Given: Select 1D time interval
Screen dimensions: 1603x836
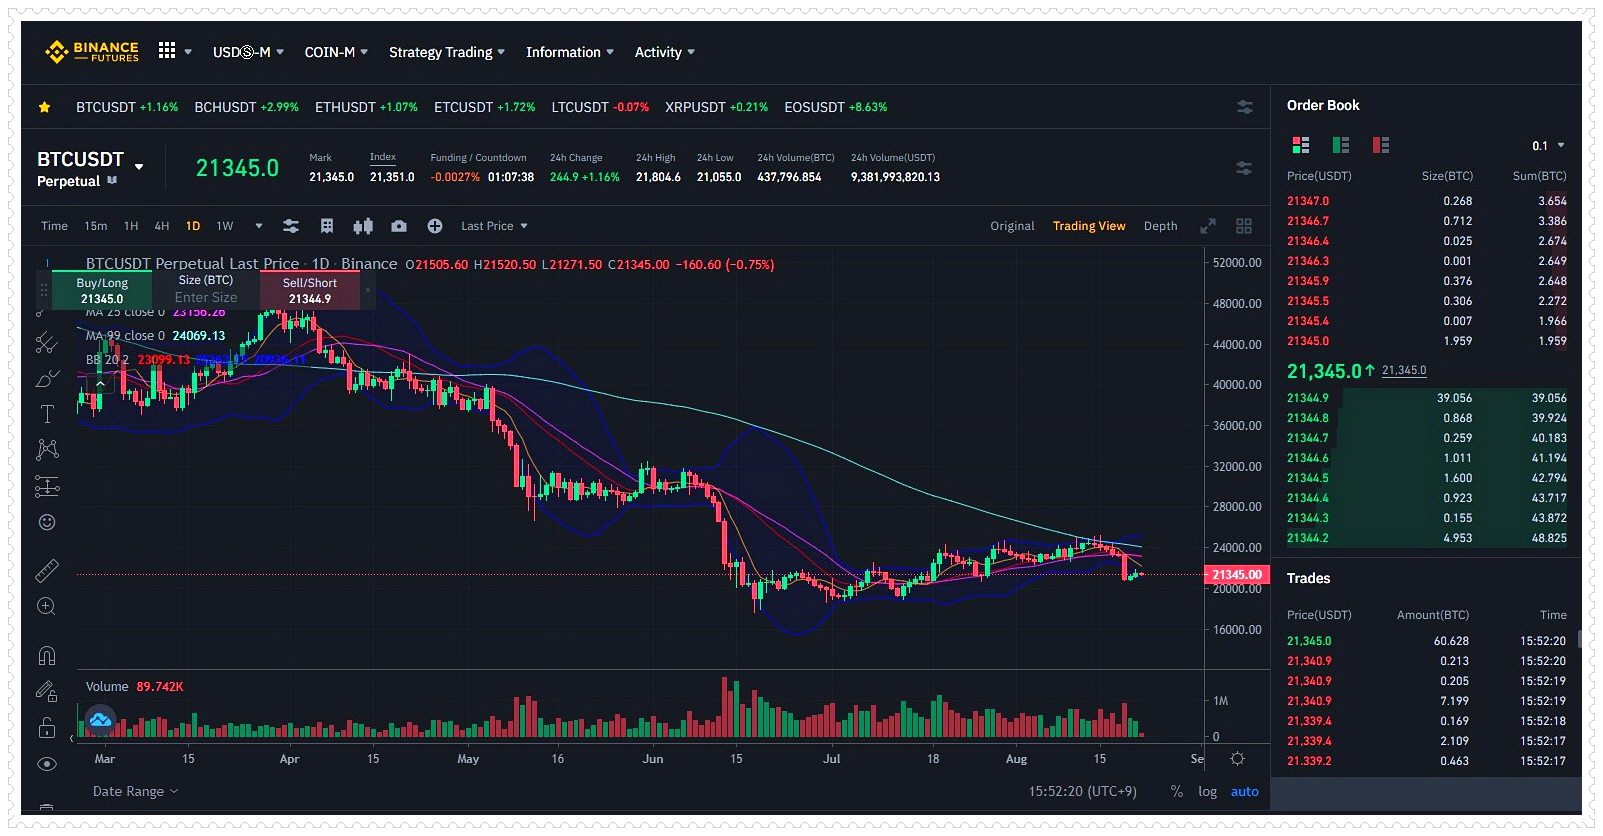Looking at the screenshot, I should pos(193,226).
